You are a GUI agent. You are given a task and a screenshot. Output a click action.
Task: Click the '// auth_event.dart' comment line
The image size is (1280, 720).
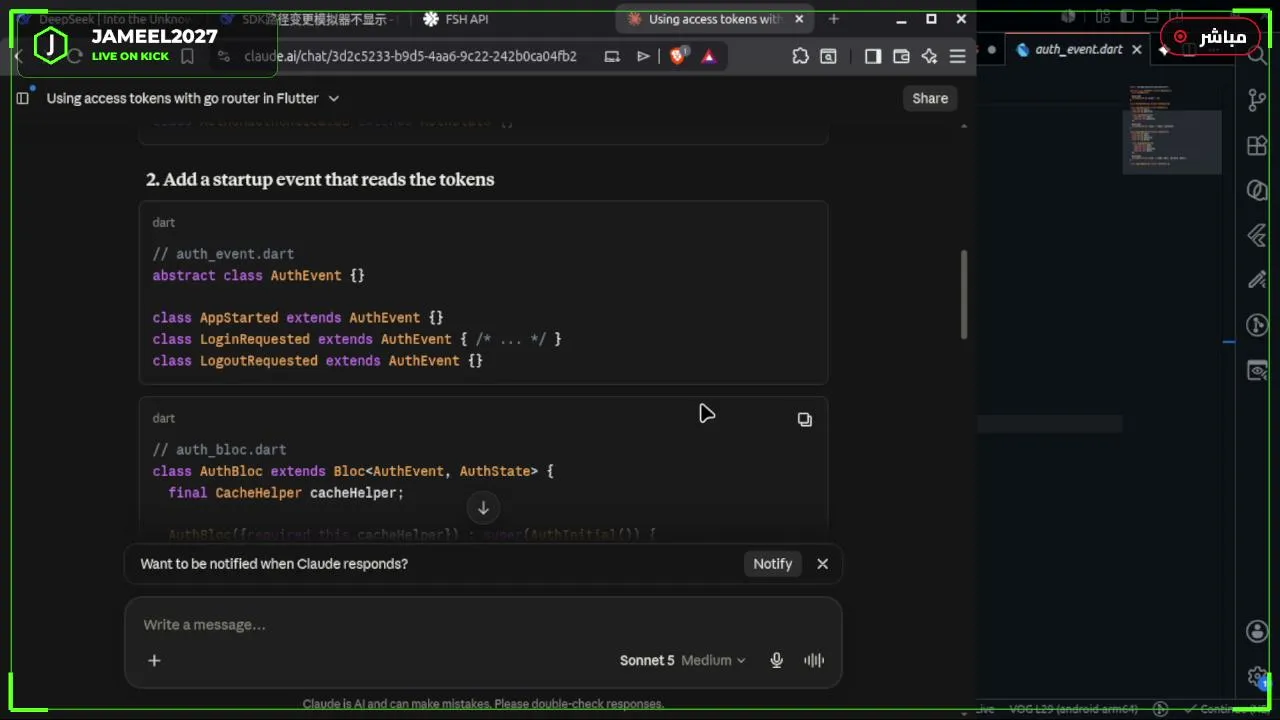[x=223, y=254]
